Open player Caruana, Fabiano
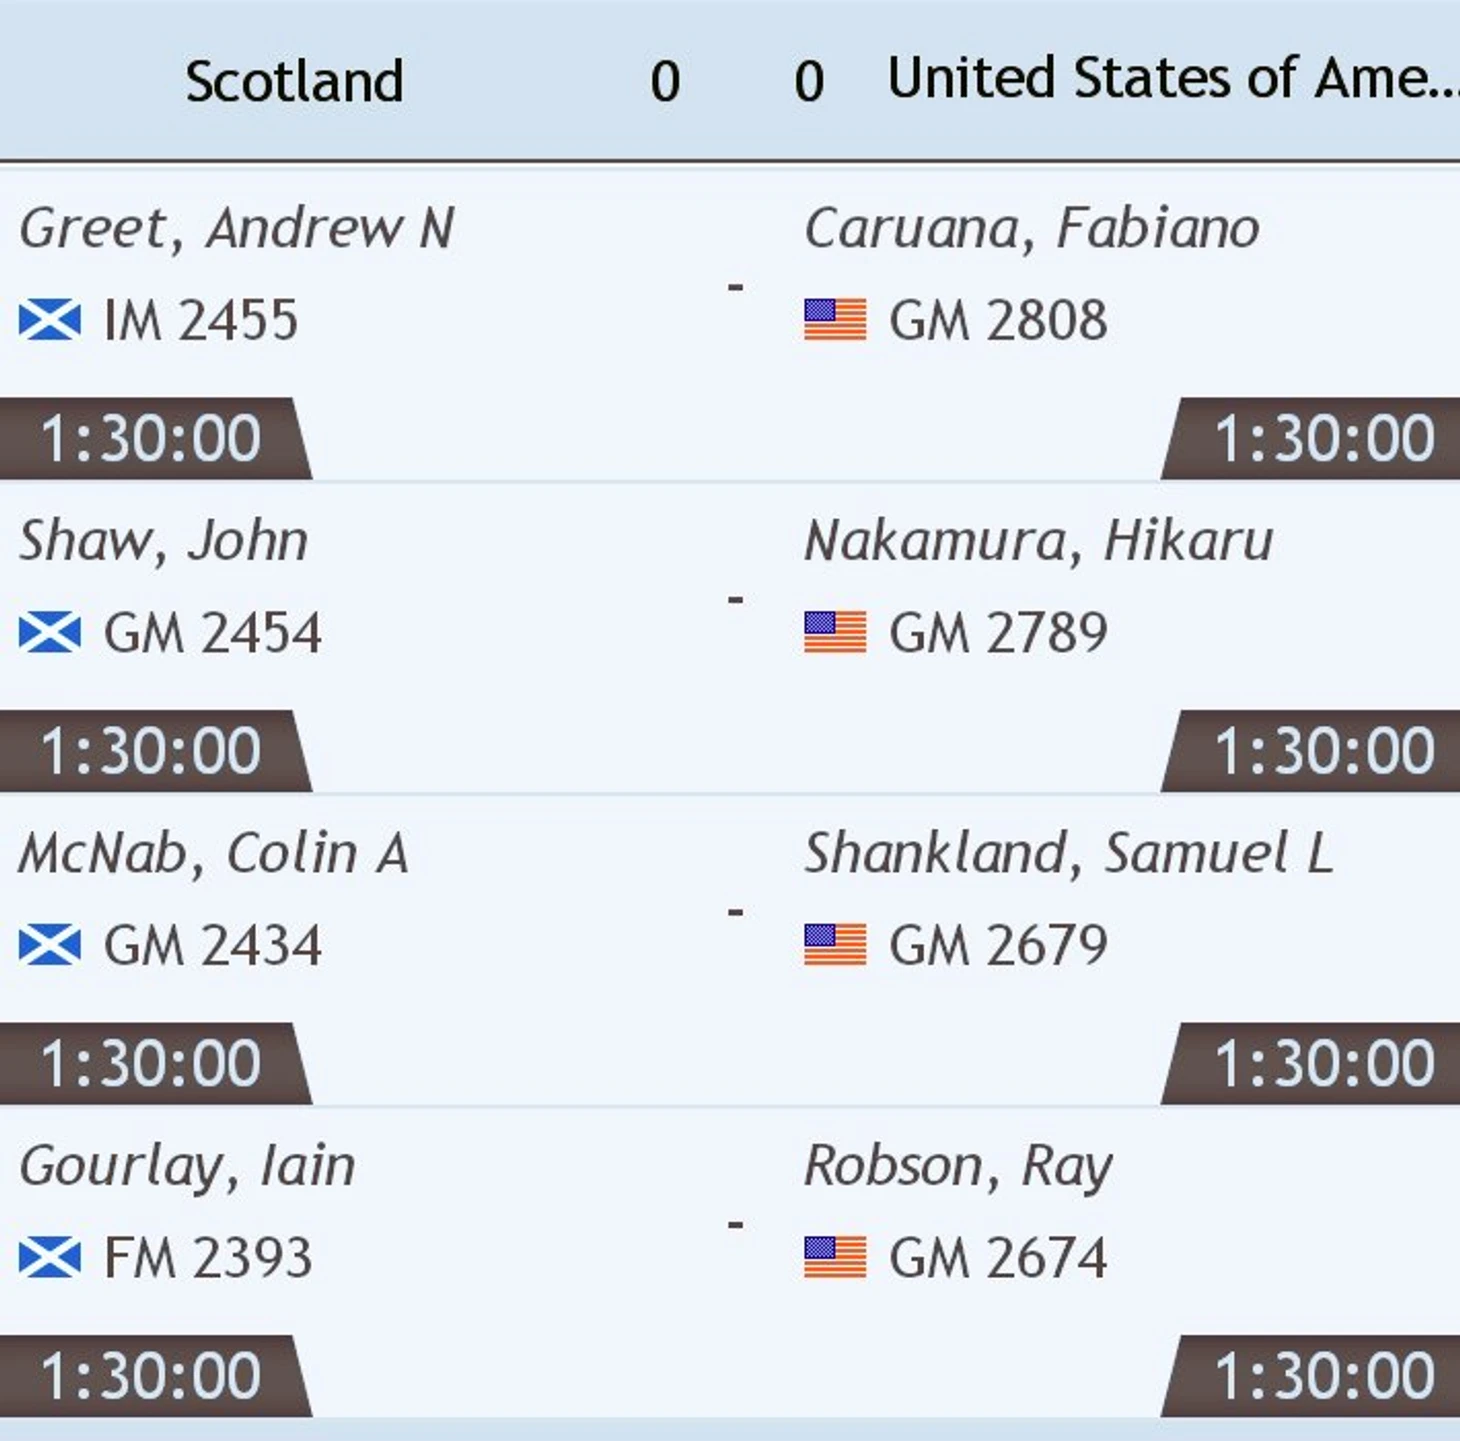The width and height of the screenshot is (1460, 1441). [x=1031, y=228]
